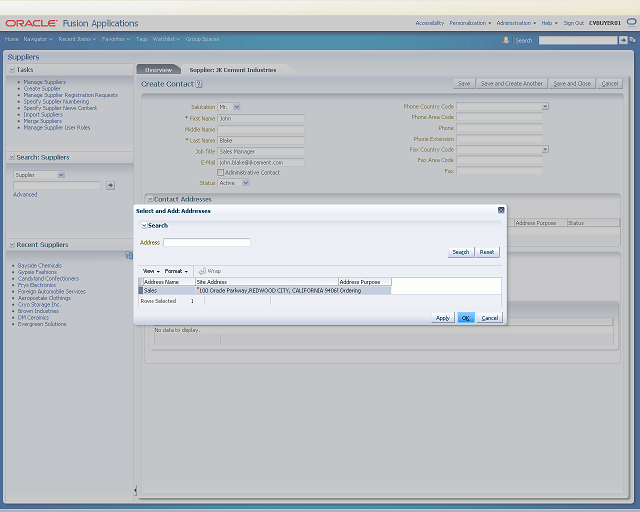Click refresh icon in Recent Suppliers panel
The width and height of the screenshot is (640, 512).
(129, 255)
